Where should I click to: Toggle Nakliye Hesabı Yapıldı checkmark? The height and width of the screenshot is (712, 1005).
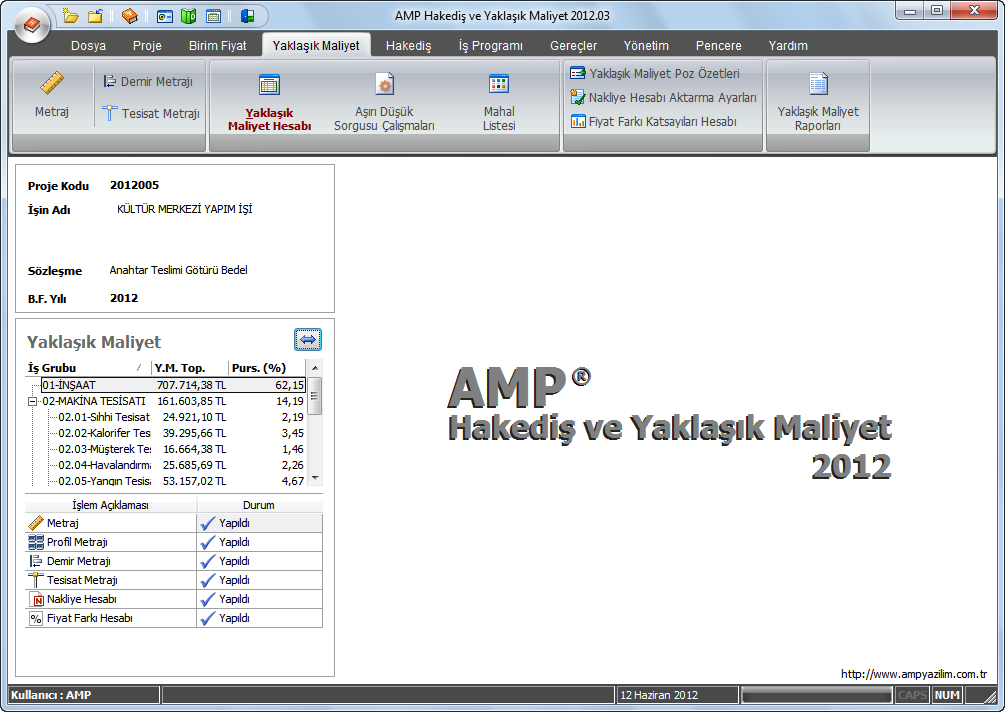pyautogui.click(x=208, y=599)
